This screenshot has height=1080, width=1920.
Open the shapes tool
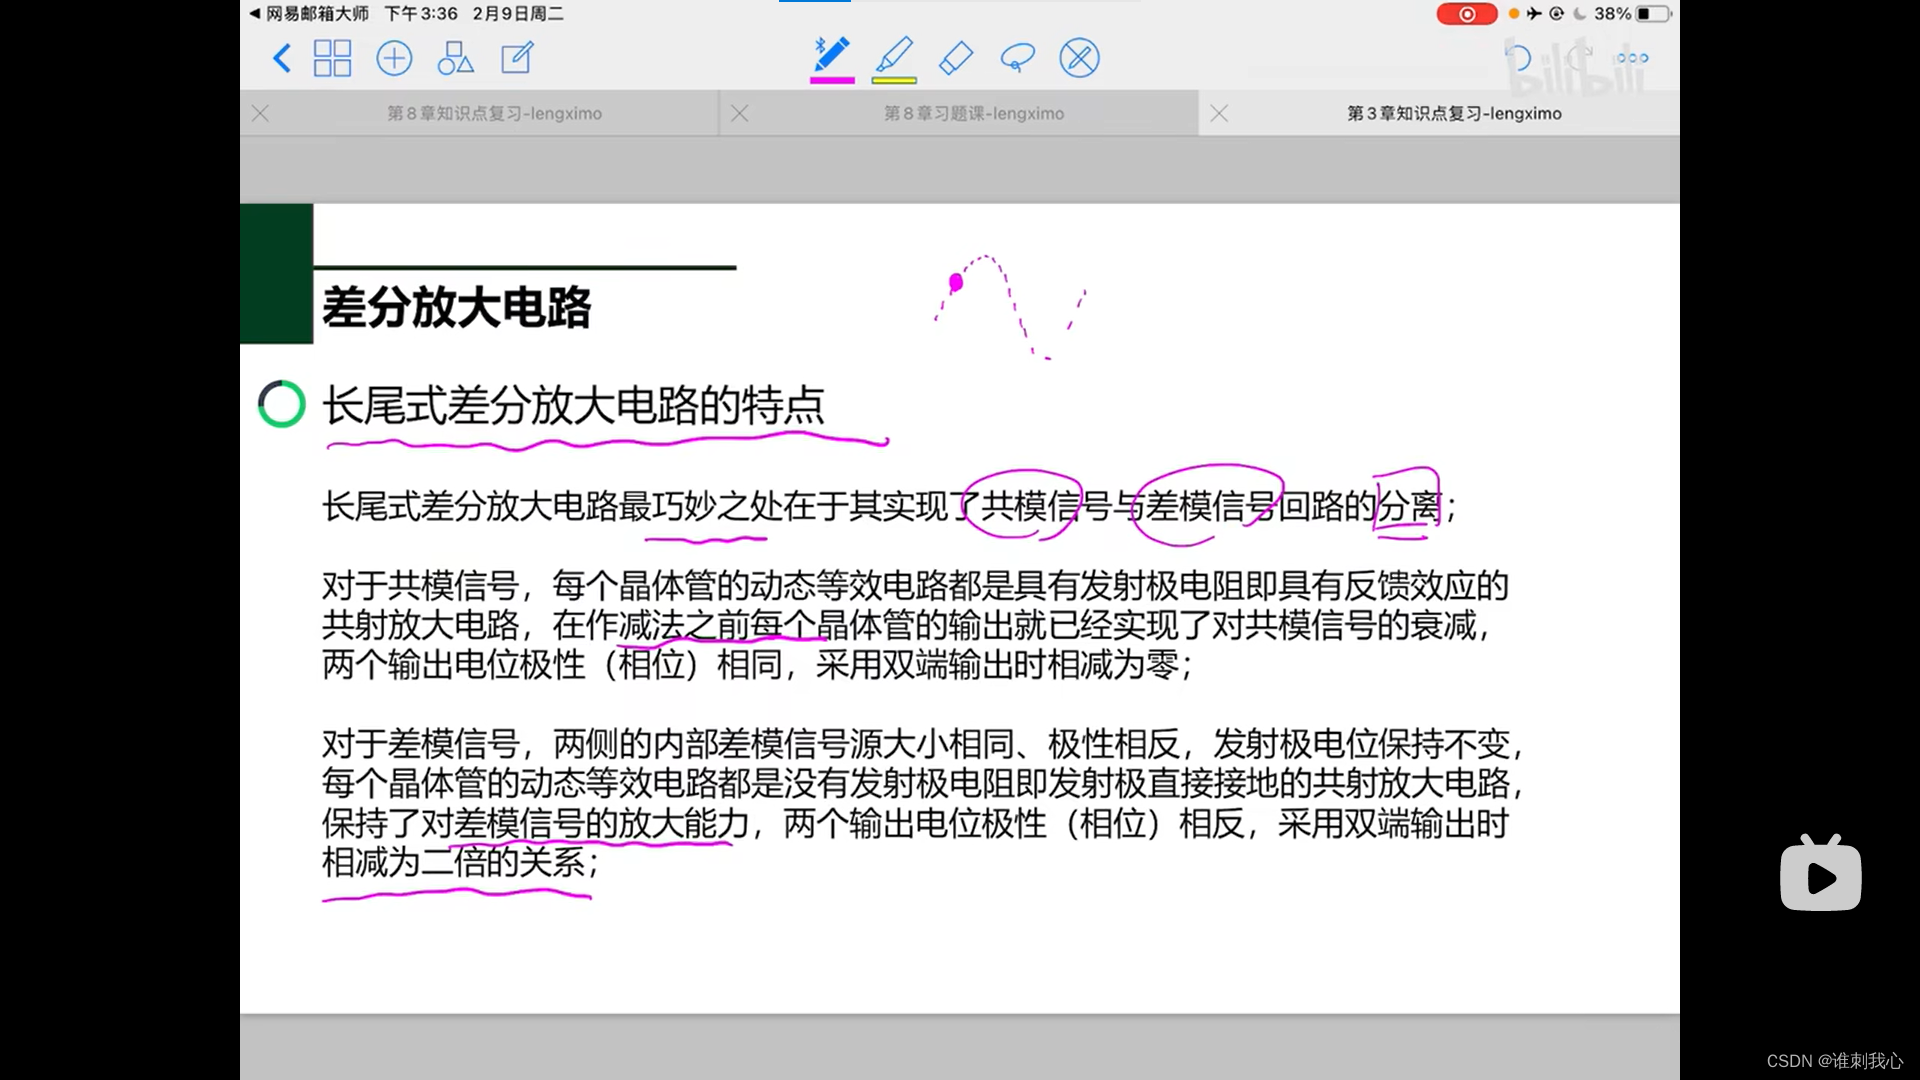[x=455, y=58]
